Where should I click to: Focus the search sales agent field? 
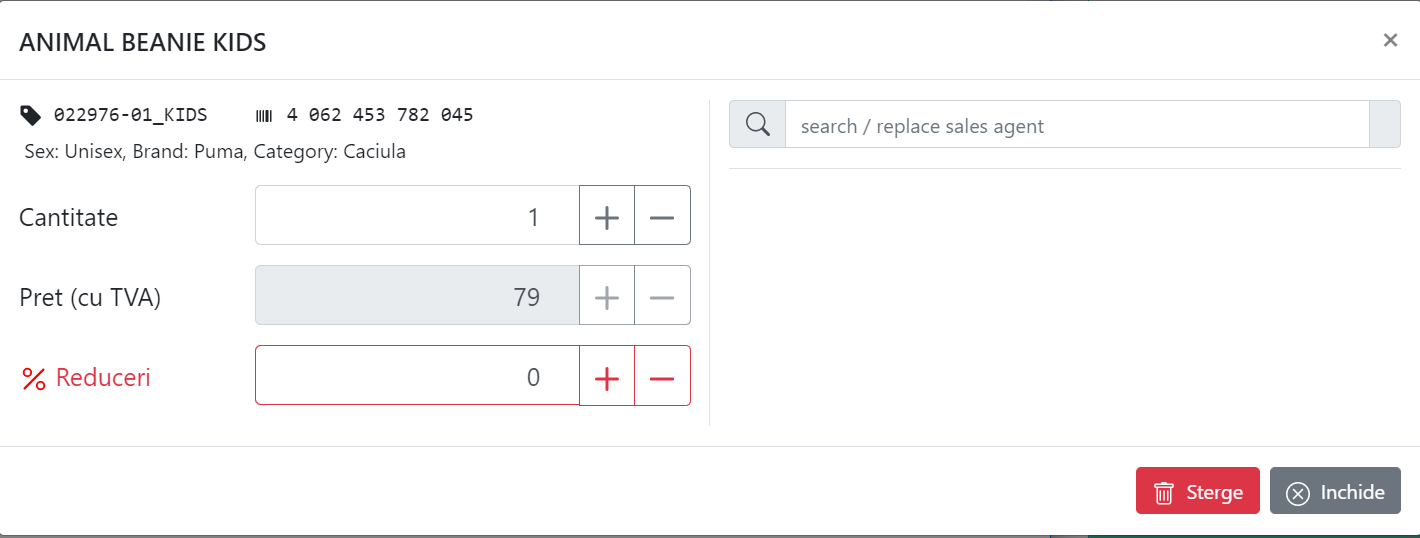[x=1077, y=124]
